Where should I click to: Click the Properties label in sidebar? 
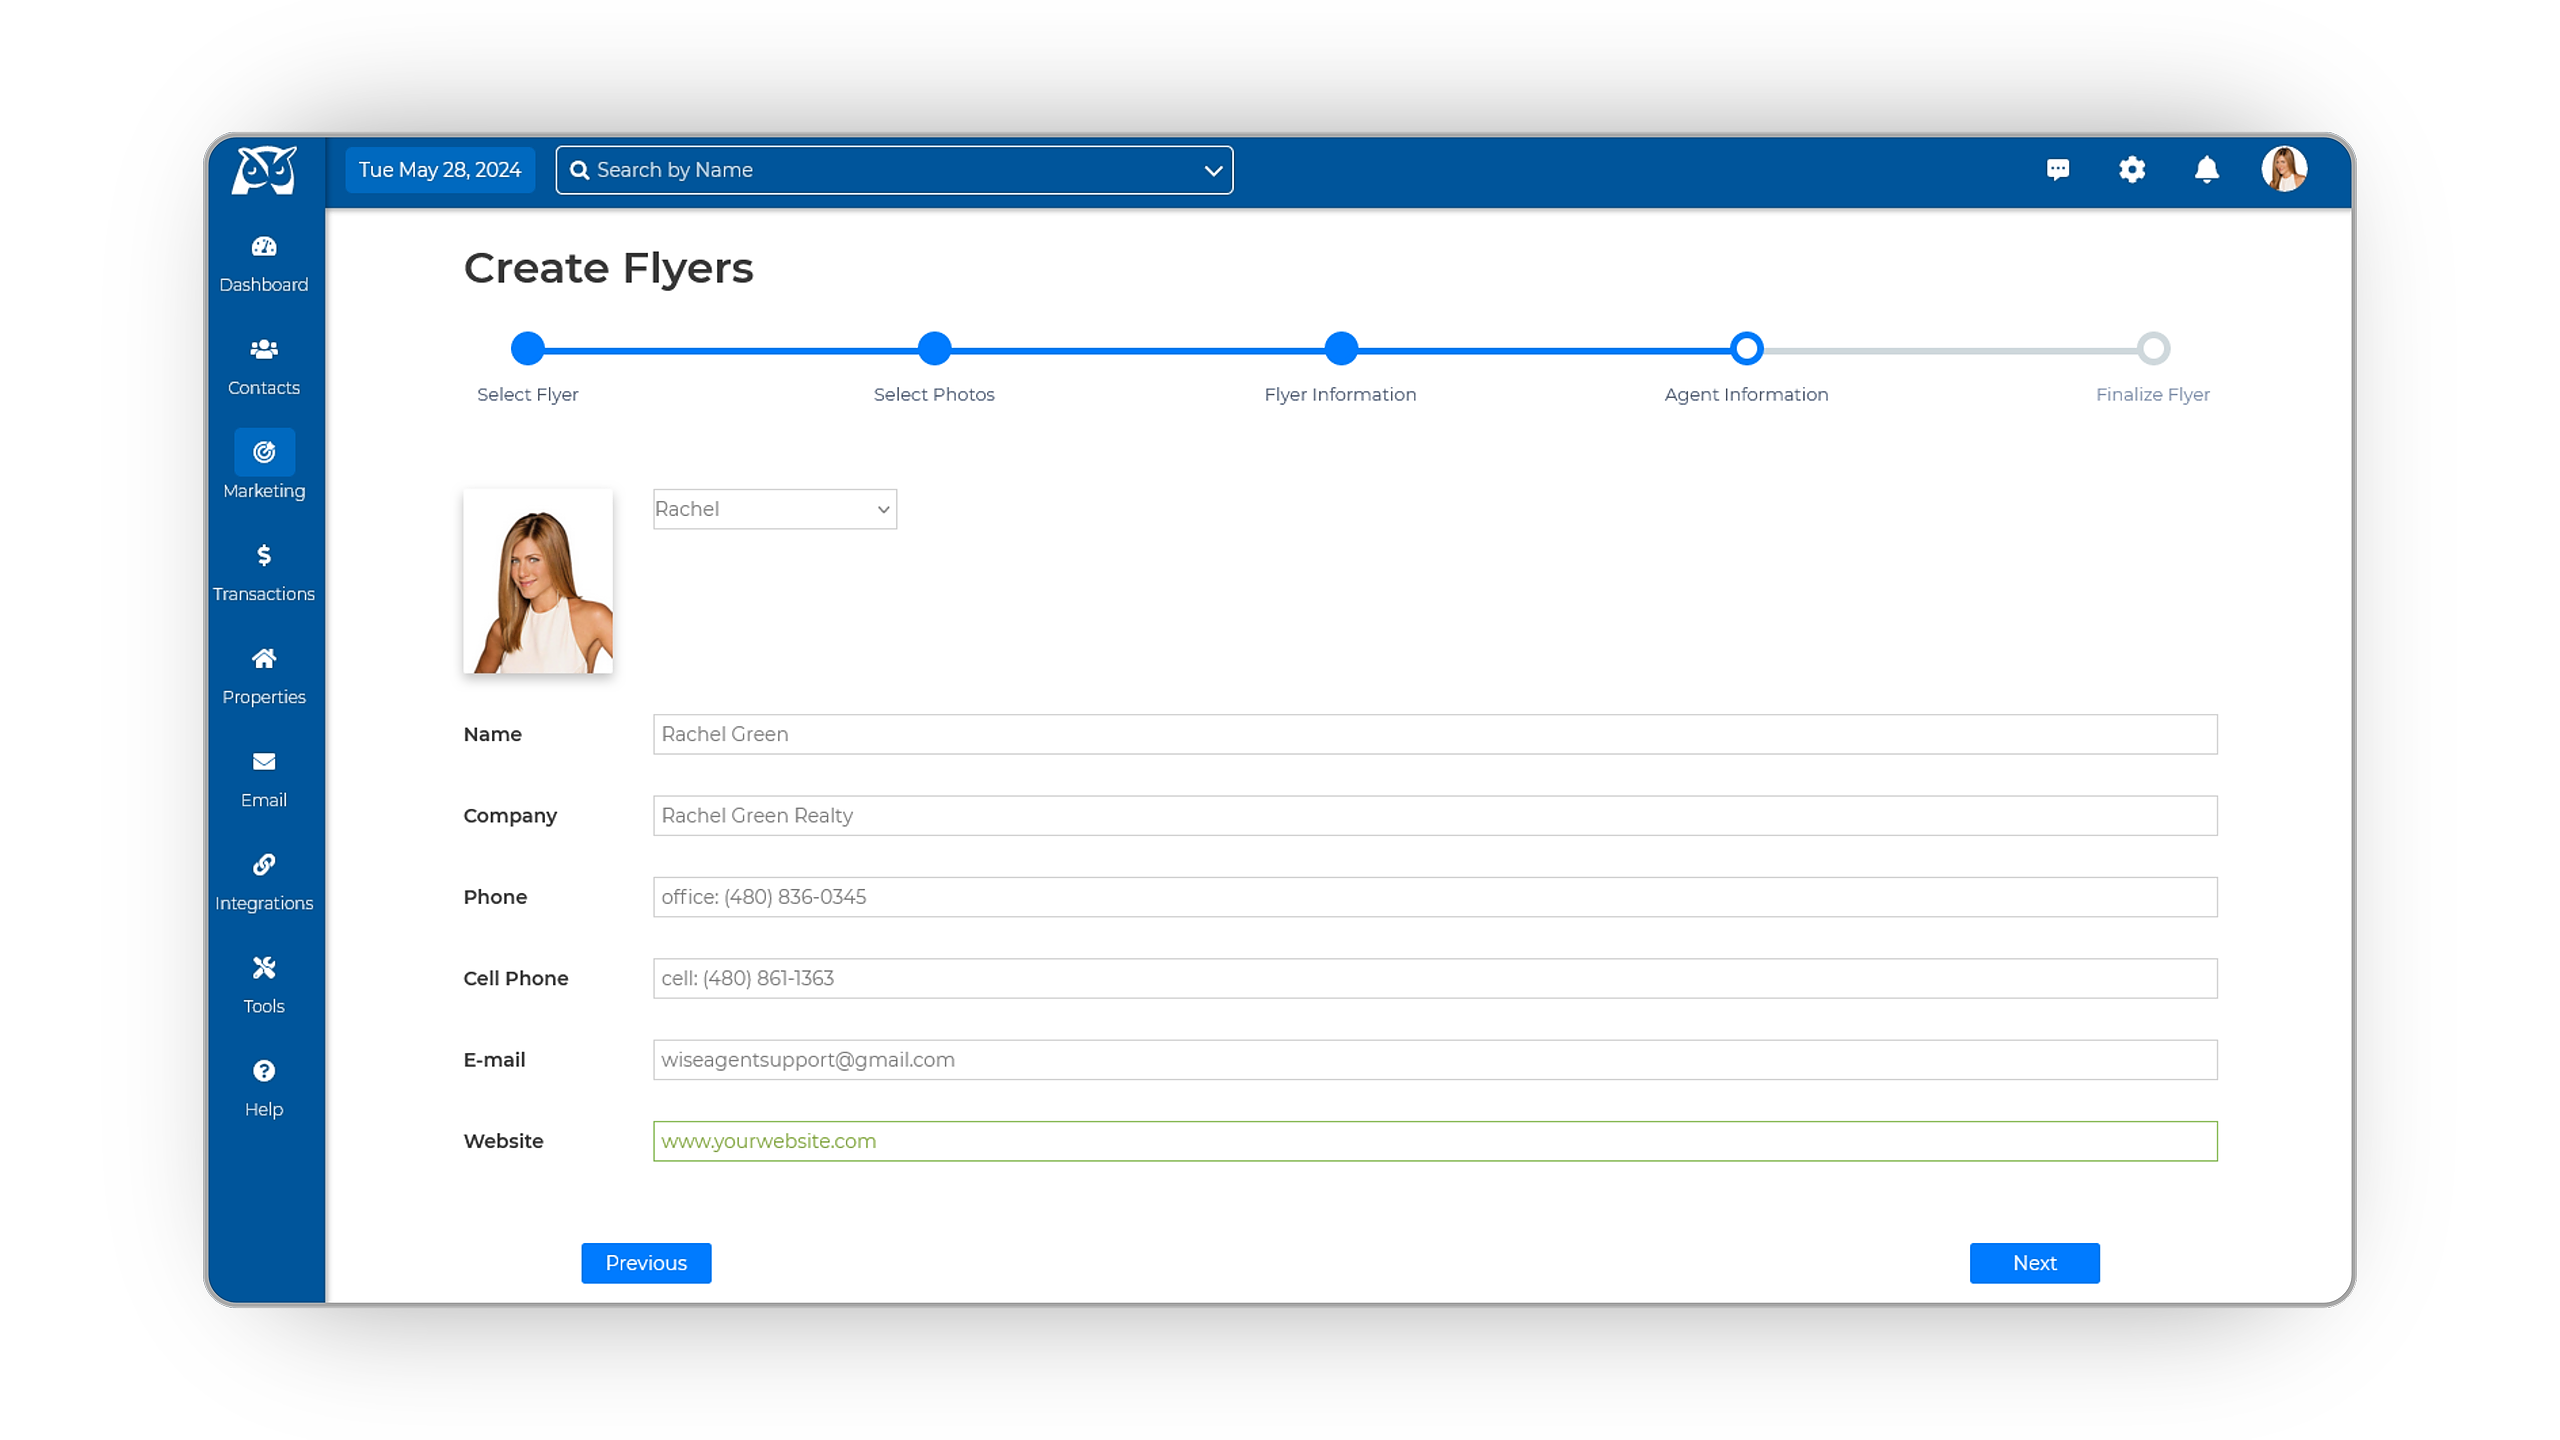[x=264, y=697]
